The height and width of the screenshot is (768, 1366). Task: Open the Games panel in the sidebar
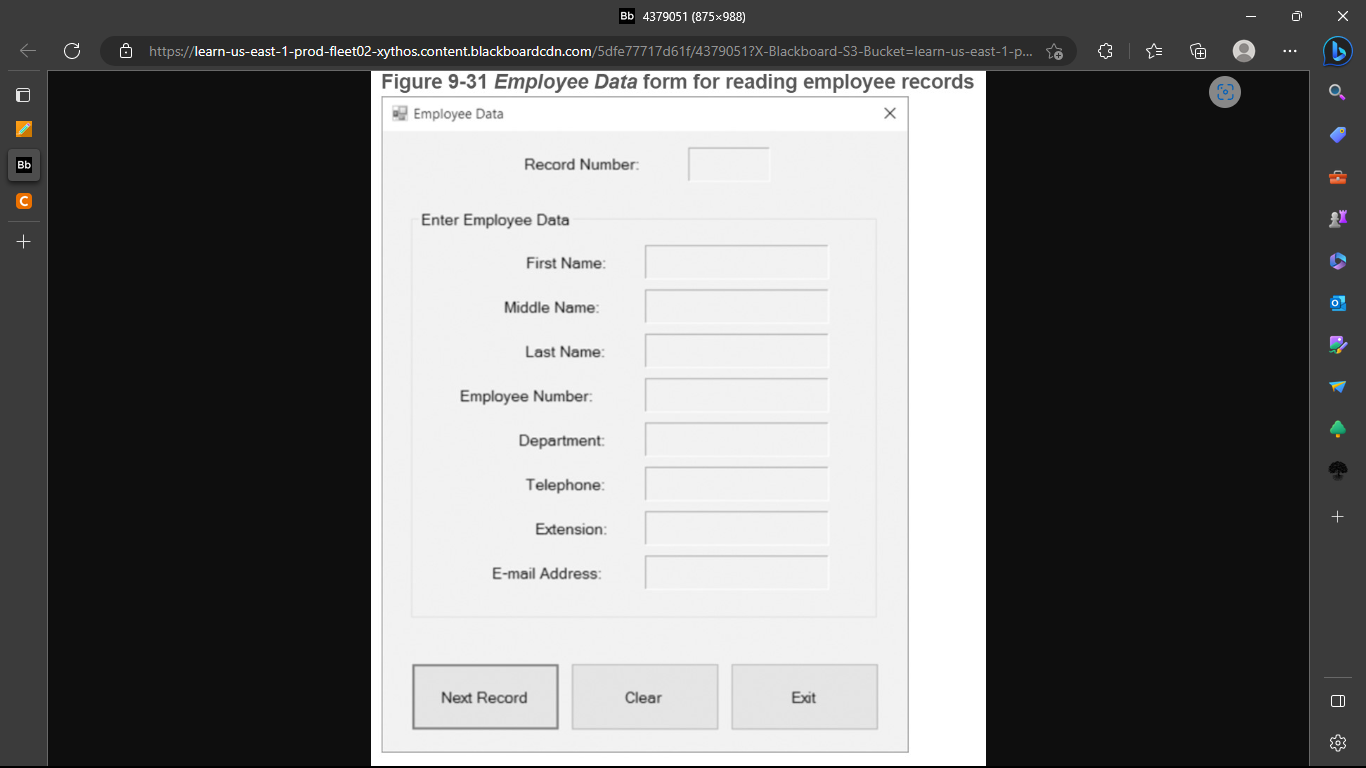click(1337, 218)
